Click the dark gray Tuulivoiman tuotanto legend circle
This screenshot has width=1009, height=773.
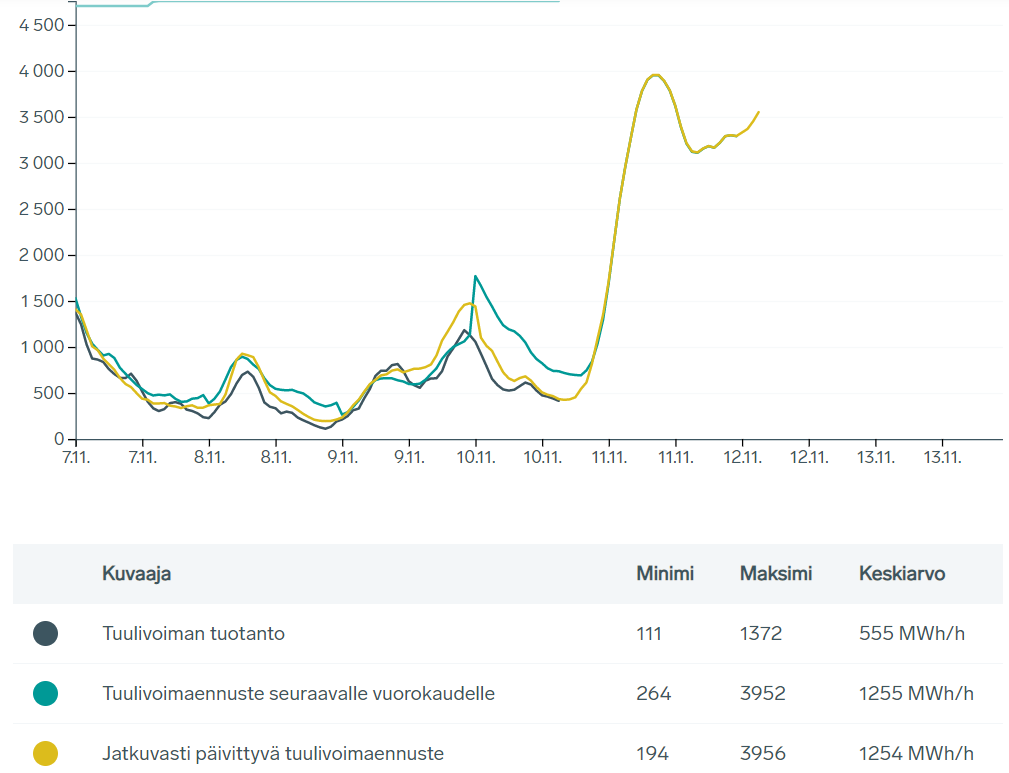45,633
